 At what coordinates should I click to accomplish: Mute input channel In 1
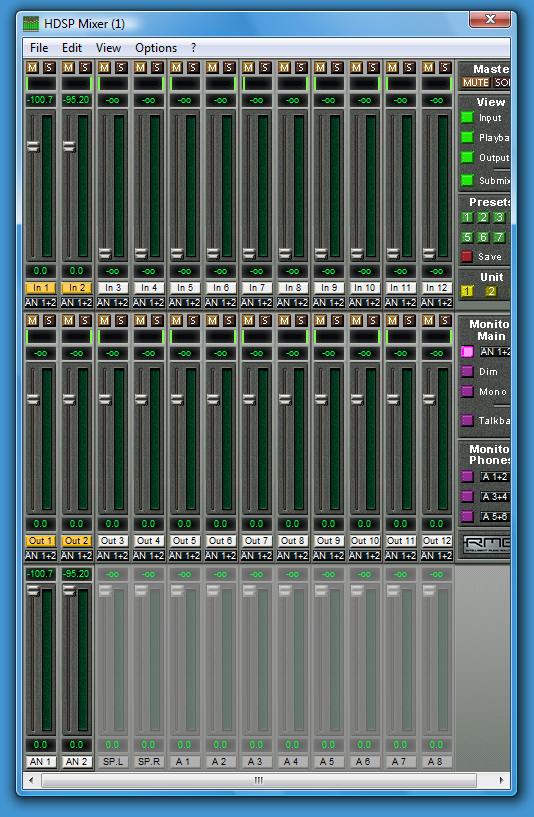(32, 67)
